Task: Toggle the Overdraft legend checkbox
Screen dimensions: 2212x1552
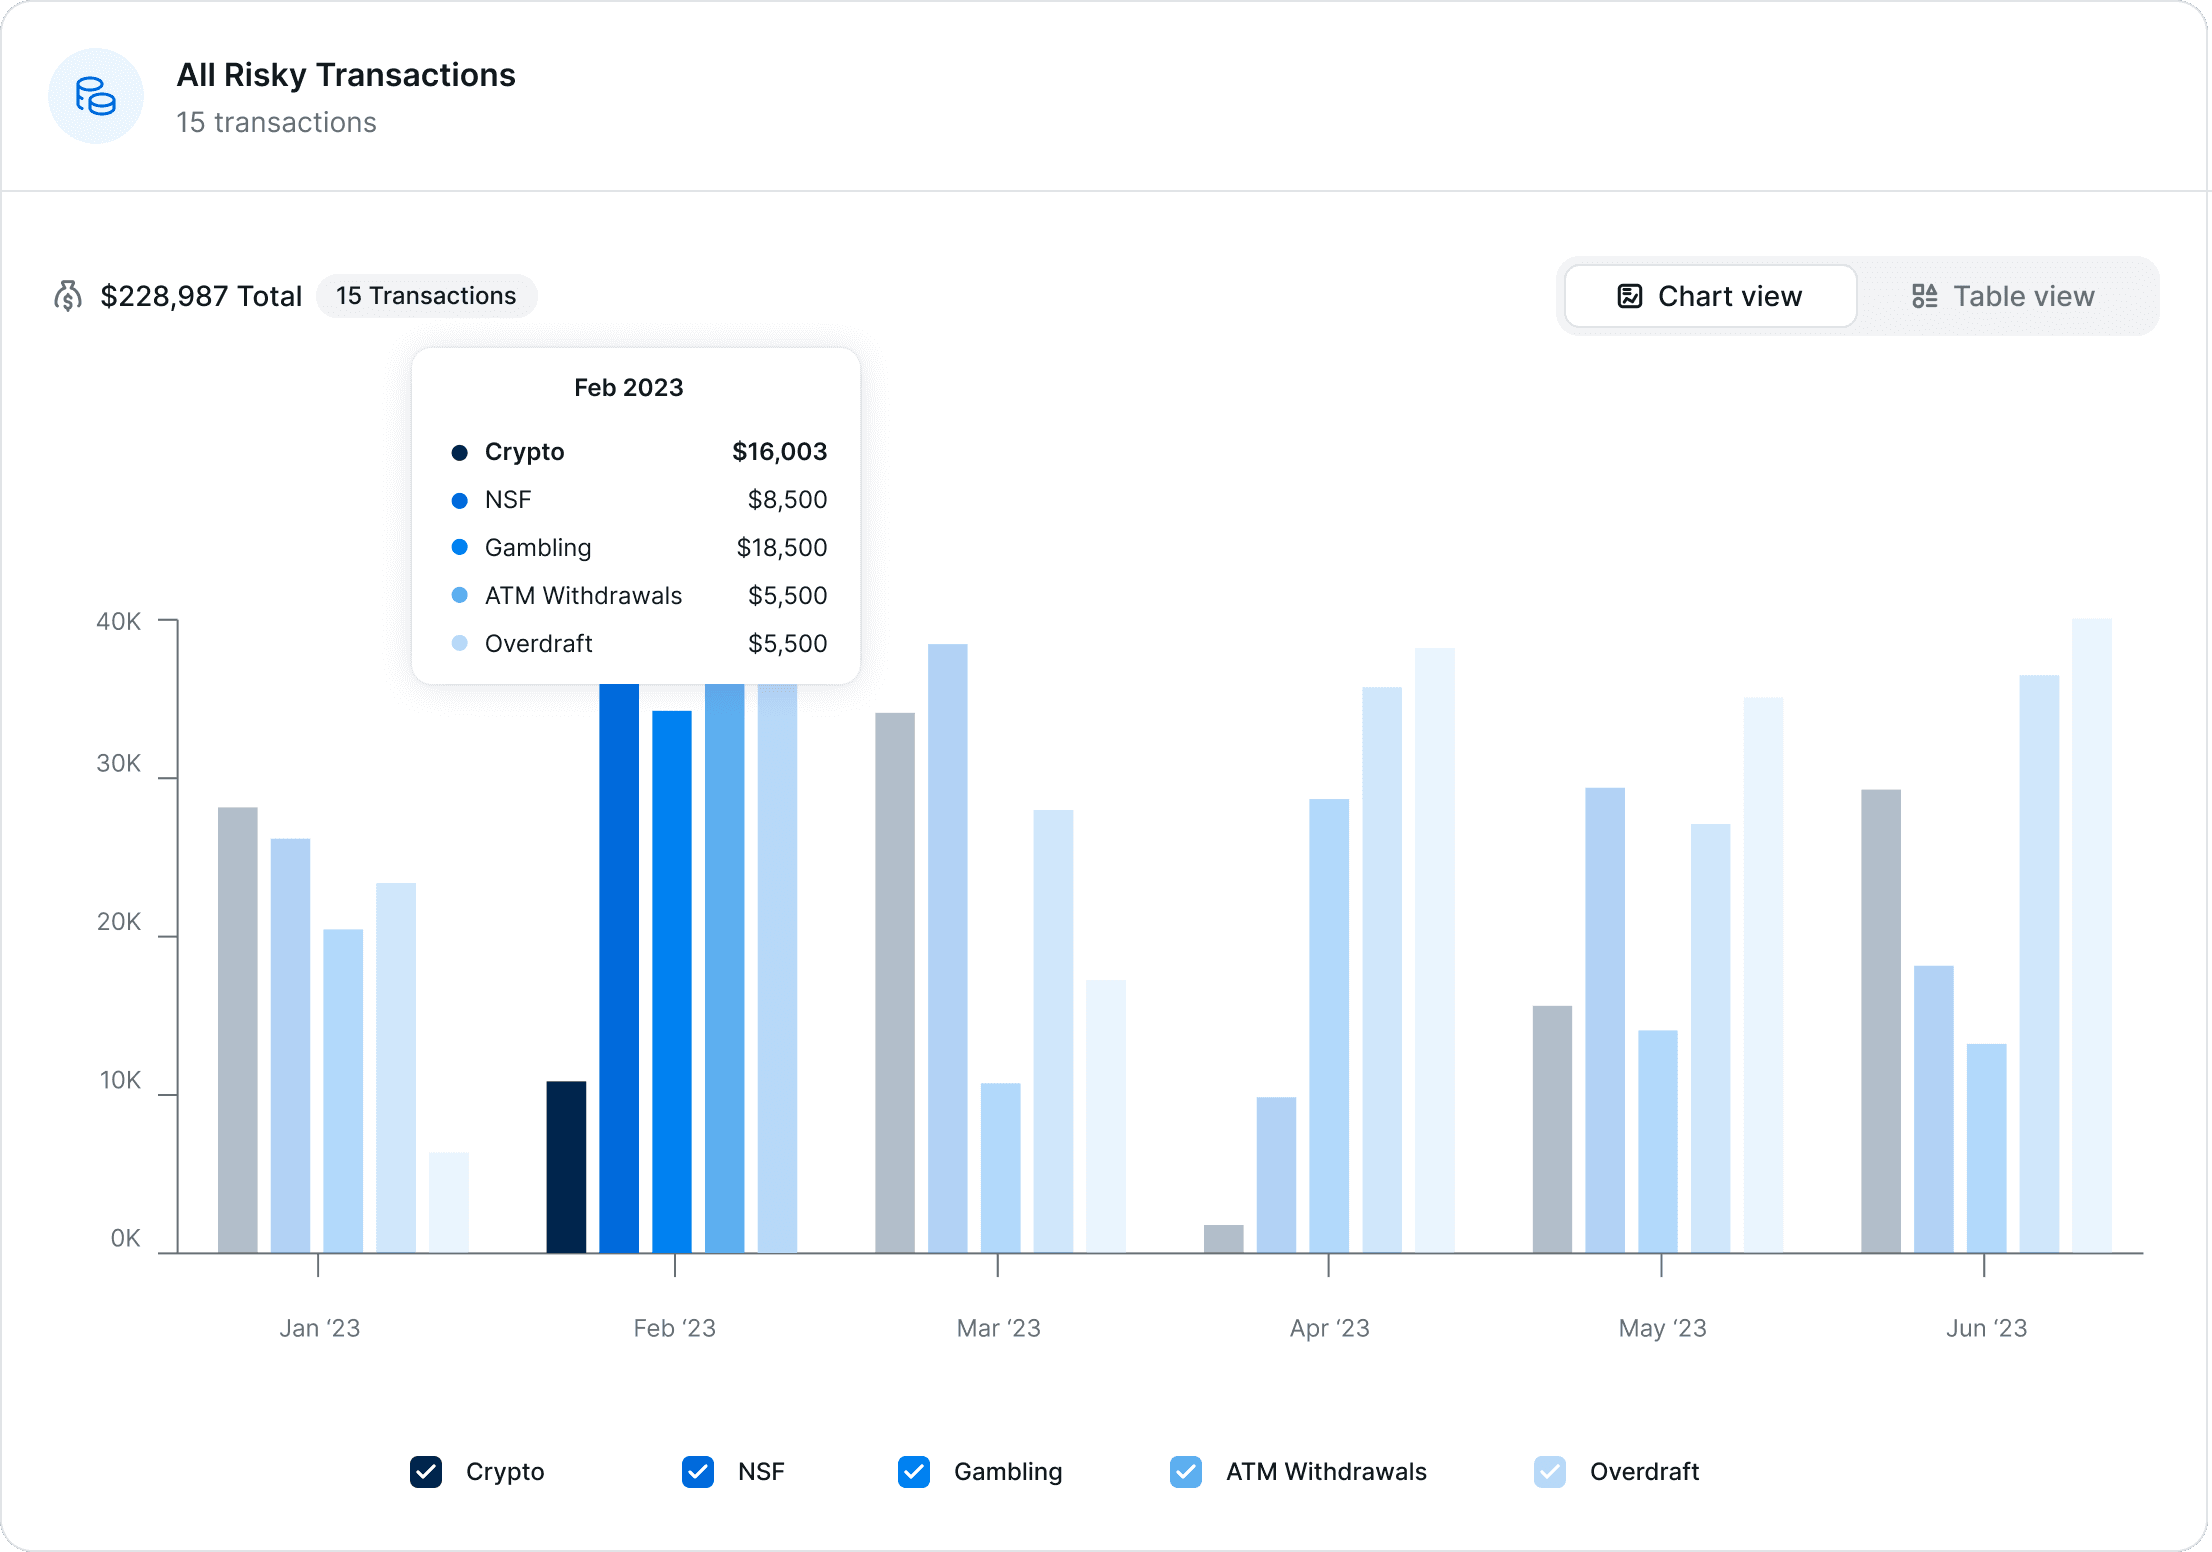Action: click(1549, 1471)
